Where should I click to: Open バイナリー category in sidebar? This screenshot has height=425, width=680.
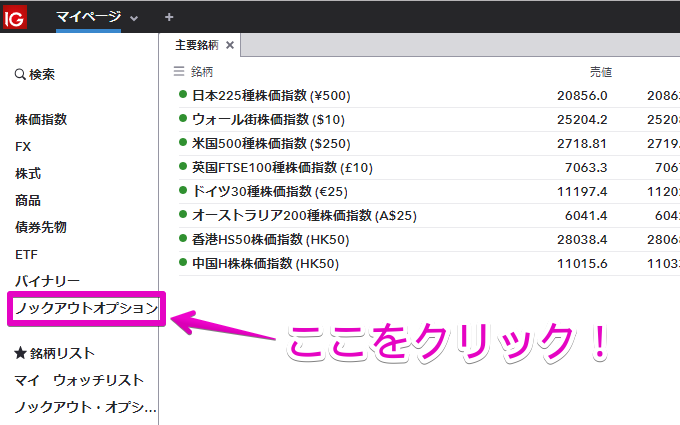point(47,281)
